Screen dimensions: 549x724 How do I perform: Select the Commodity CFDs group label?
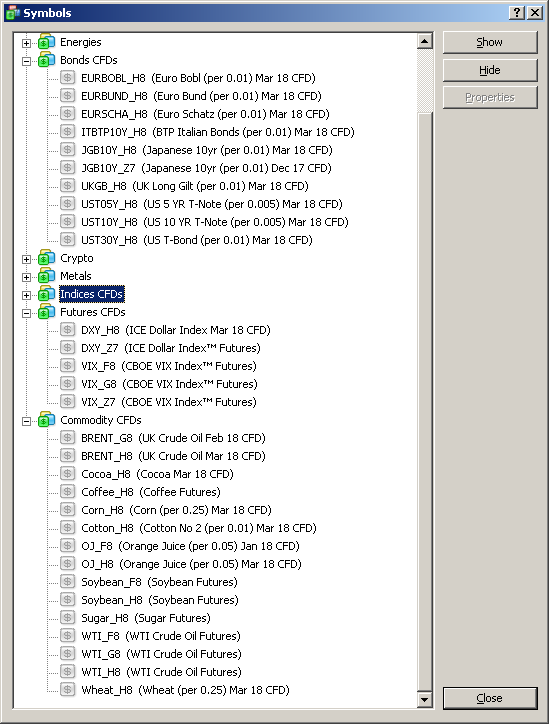tap(101, 420)
